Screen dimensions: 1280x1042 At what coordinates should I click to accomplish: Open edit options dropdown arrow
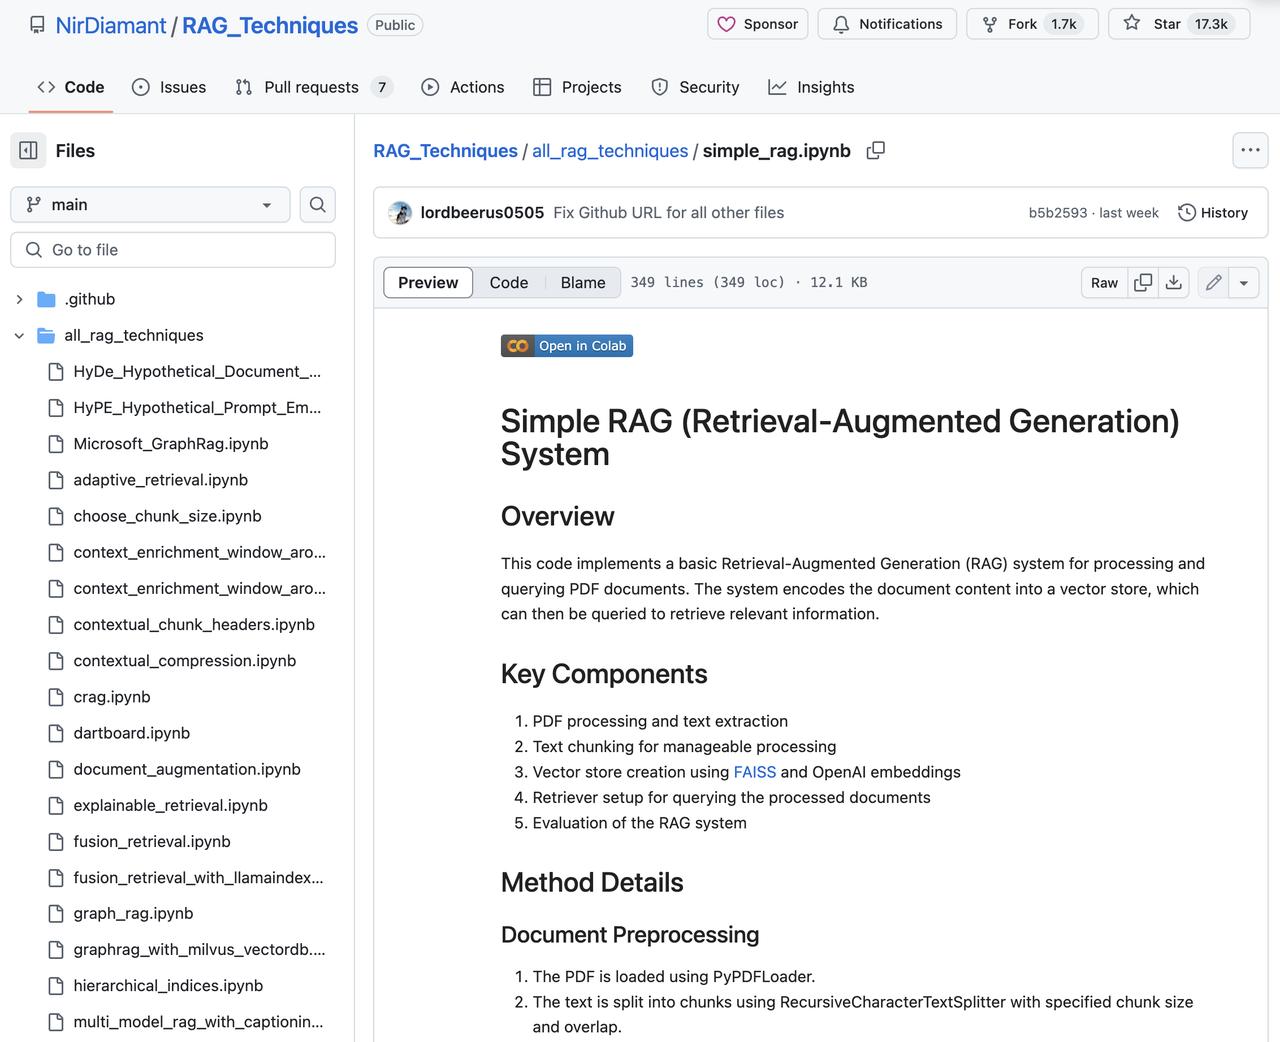pos(1244,283)
